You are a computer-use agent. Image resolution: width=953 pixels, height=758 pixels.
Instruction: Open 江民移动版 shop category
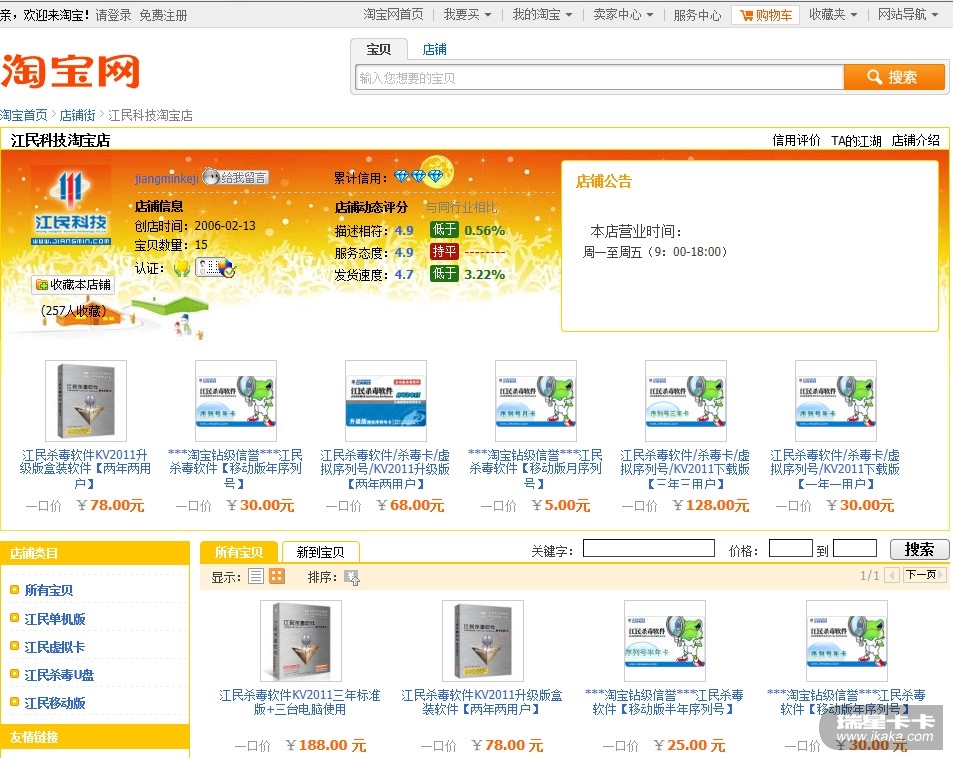coord(55,703)
